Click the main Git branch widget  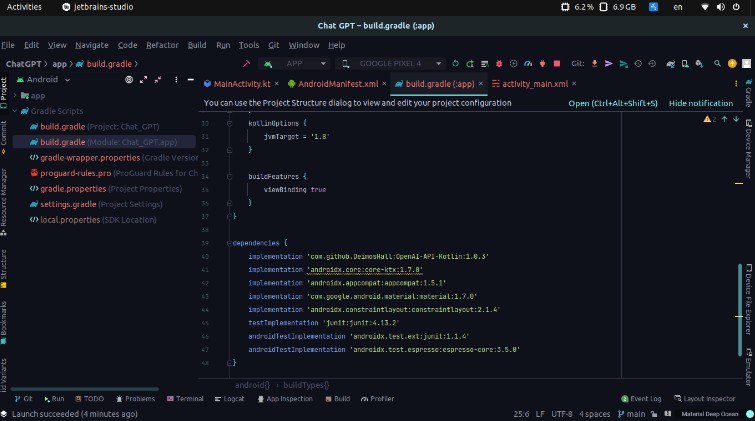pyautogui.click(x=631, y=414)
